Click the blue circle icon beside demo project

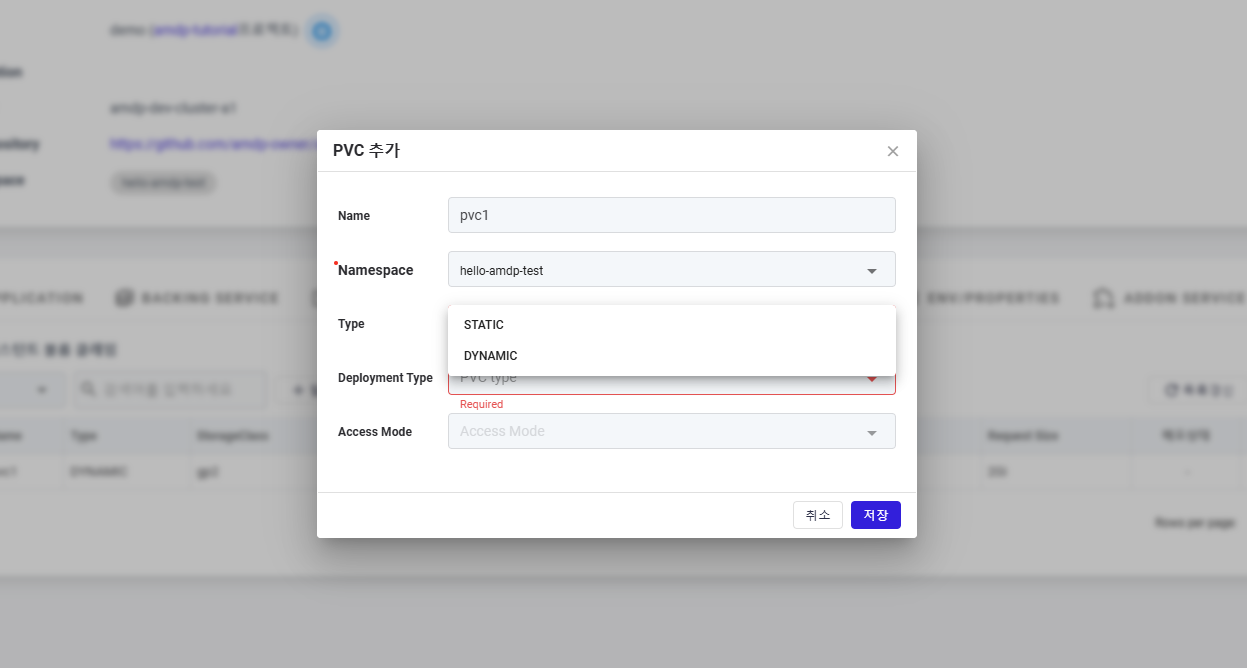[321, 31]
